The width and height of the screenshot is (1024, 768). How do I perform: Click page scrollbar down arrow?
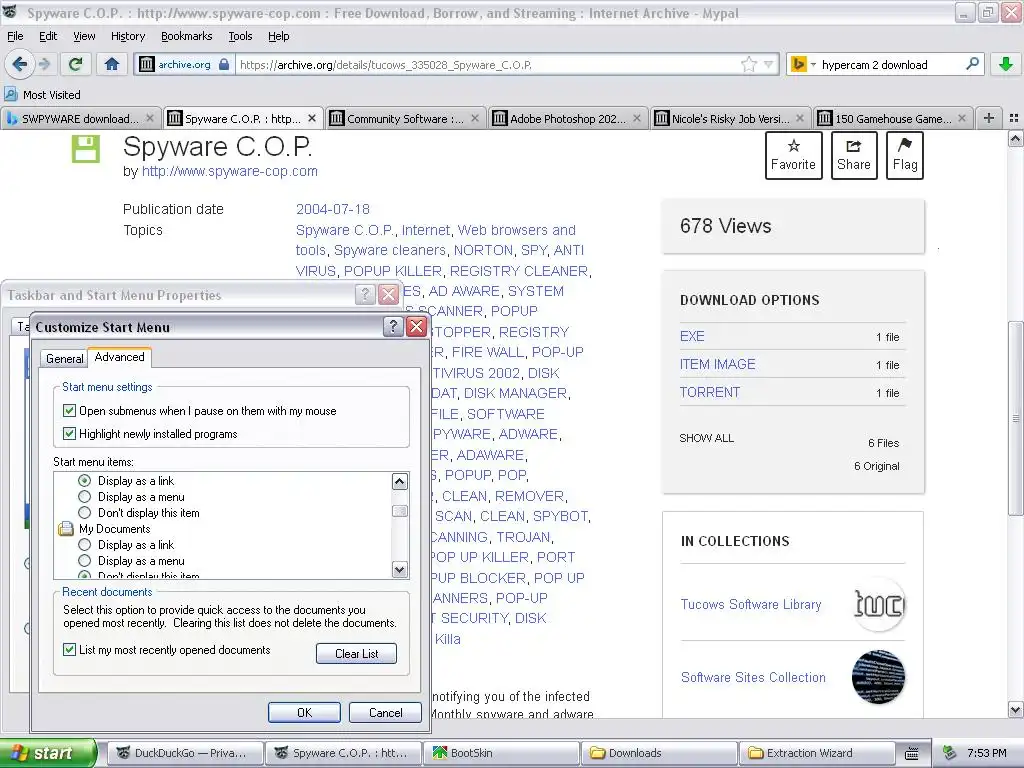point(1015,709)
